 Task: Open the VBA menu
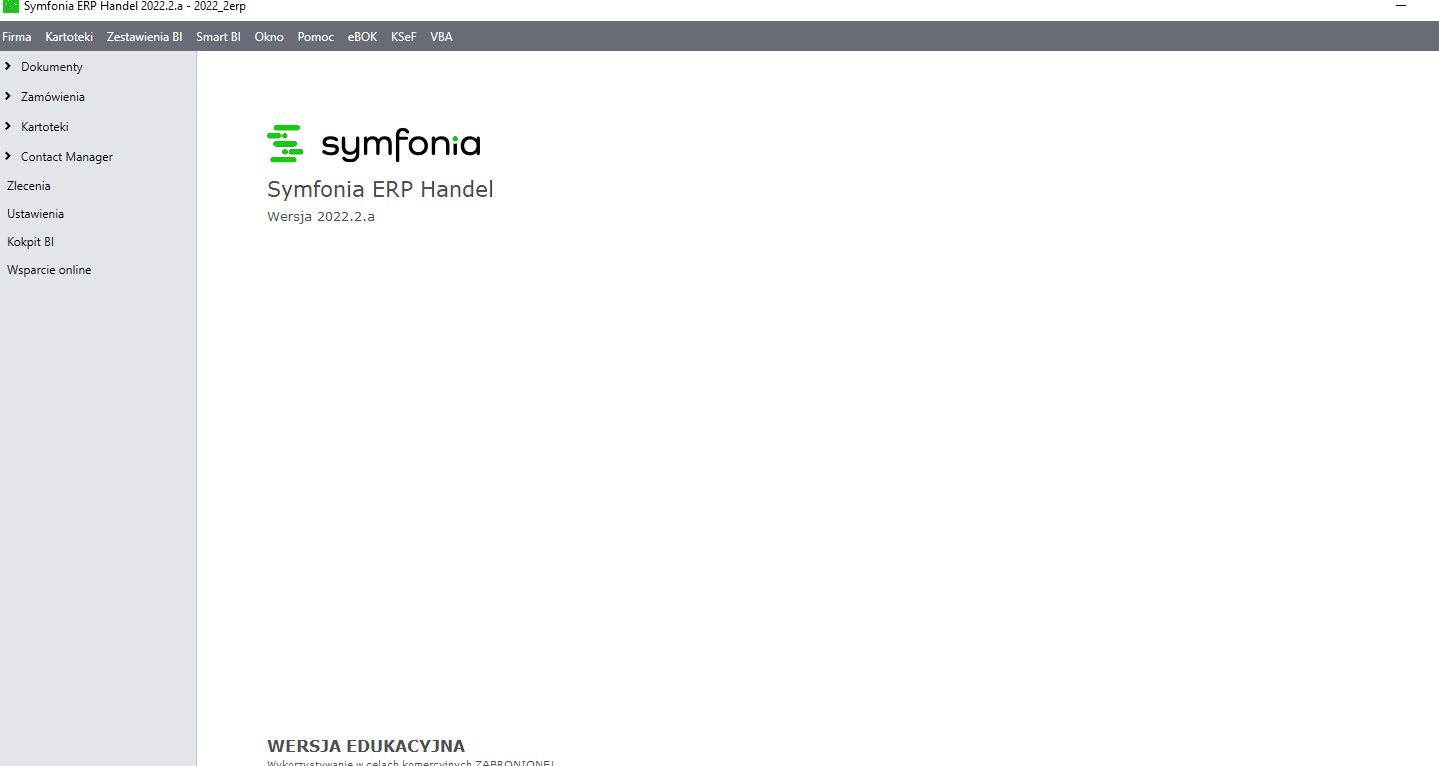[x=441, y=37]
